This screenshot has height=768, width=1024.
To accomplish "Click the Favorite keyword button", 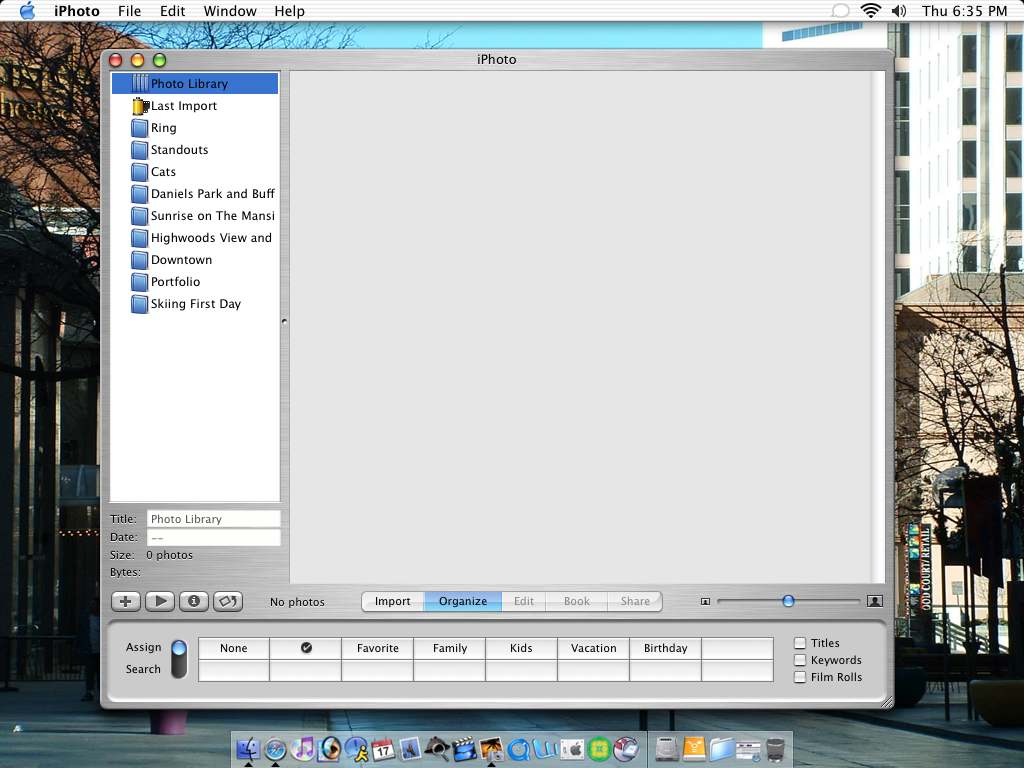I will pyautogui.click(x=377, y=648).
